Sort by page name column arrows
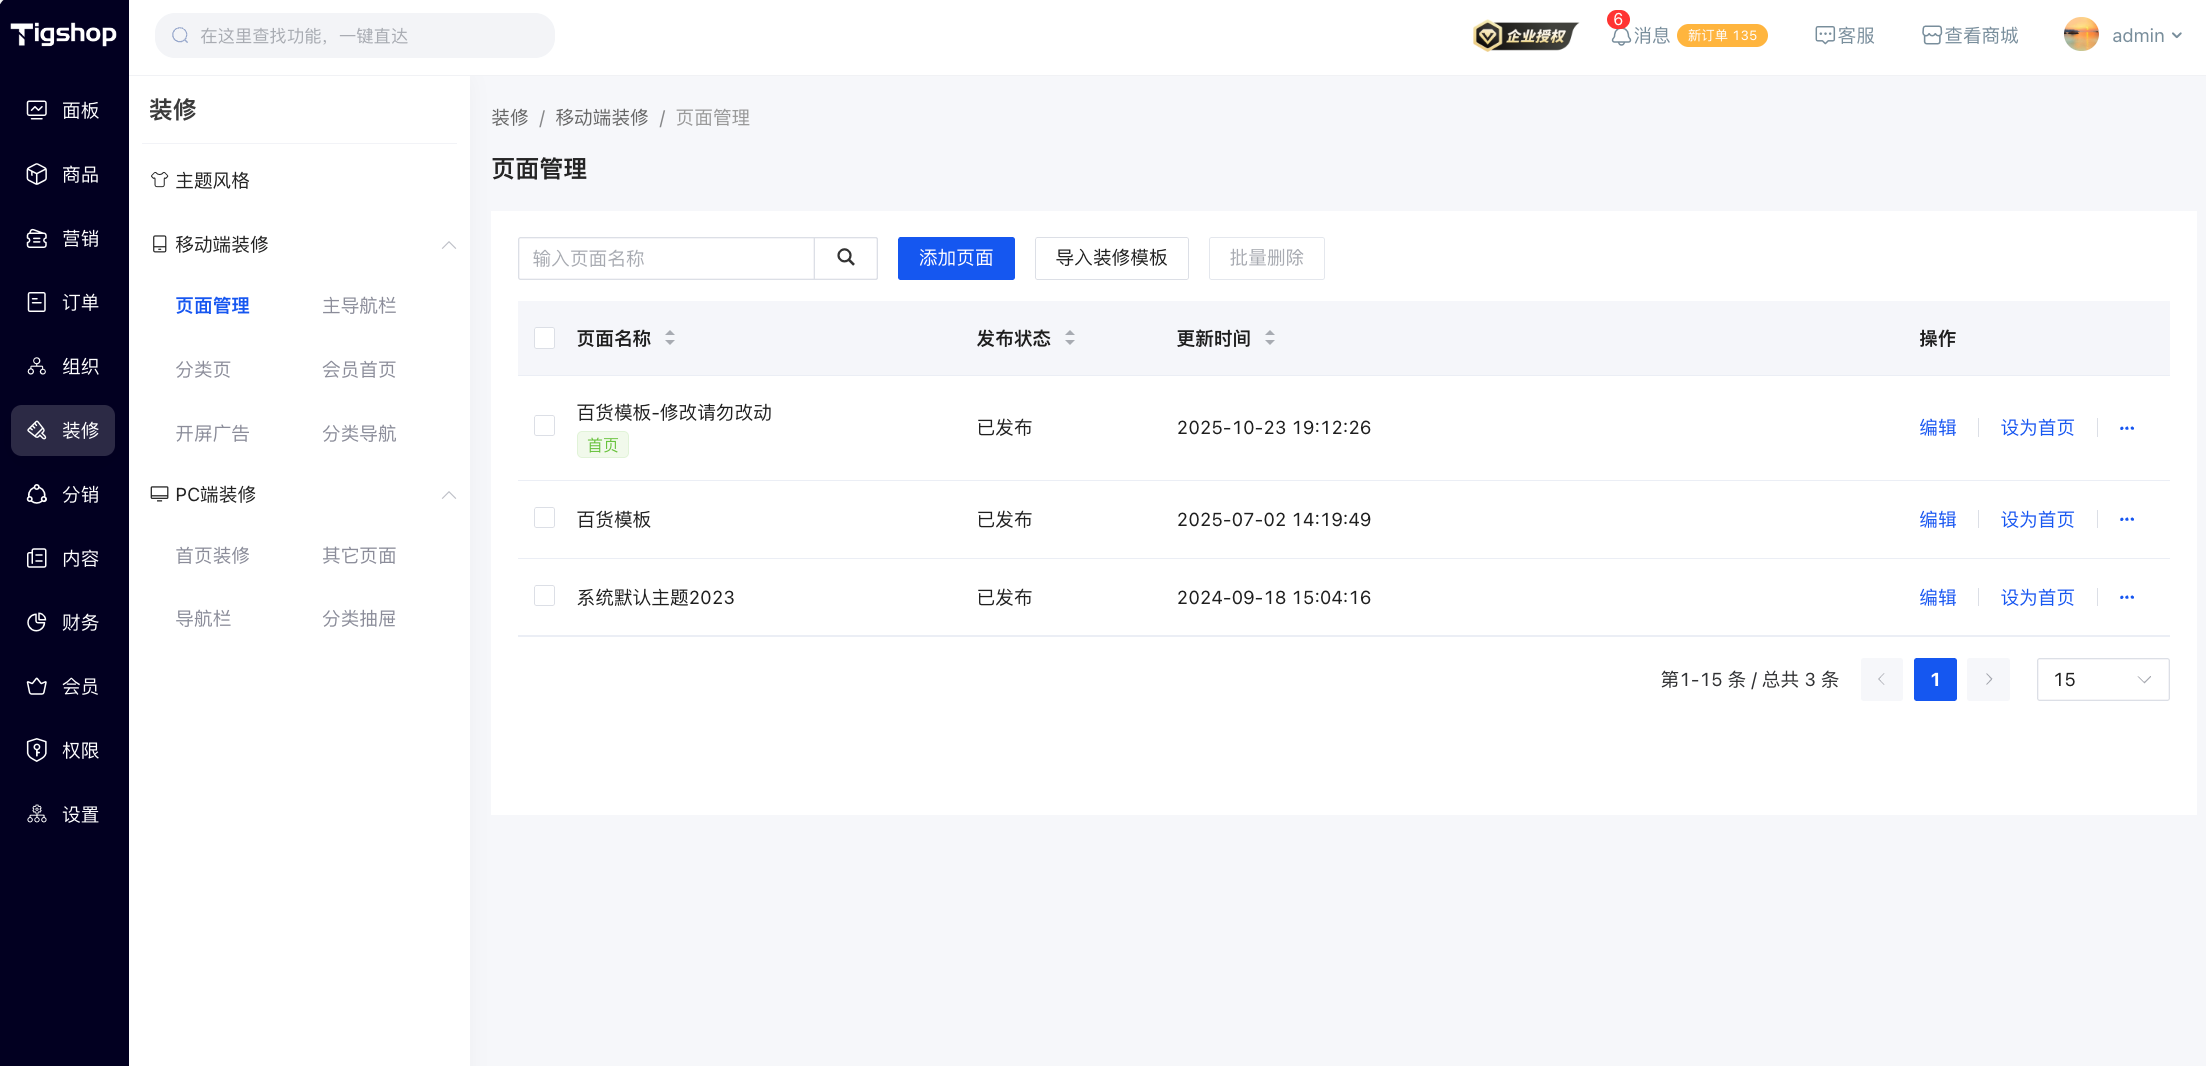 click(x=670, y=339)
